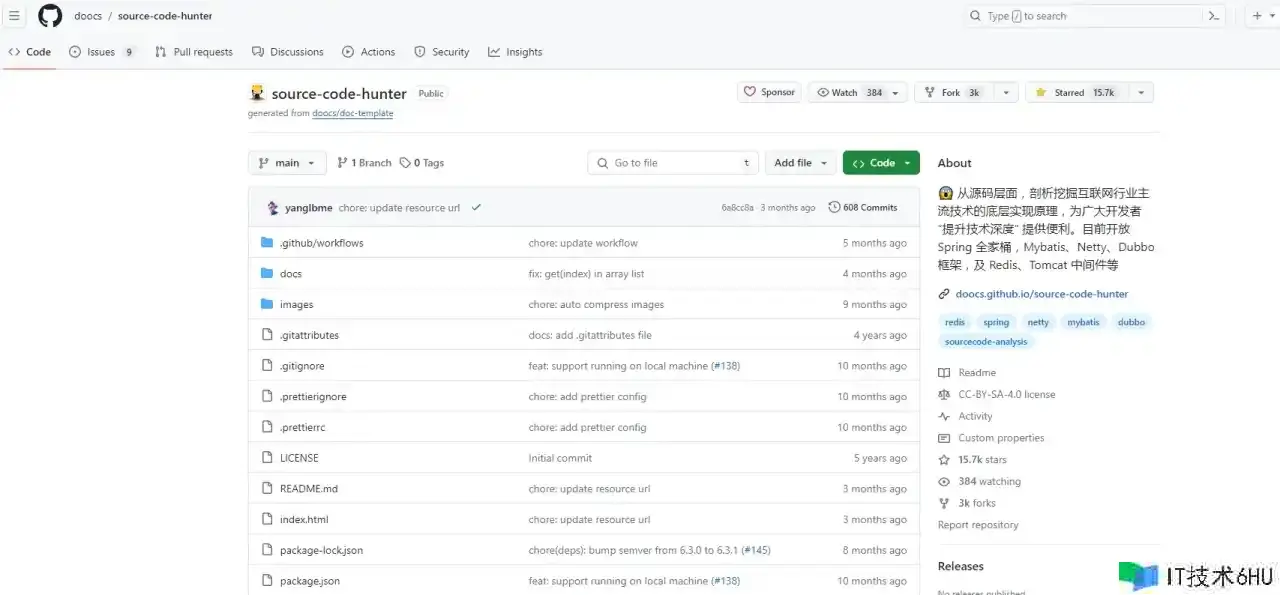The image size is (1280, 595).
Task: Open the .github/workflows folder
Action: tap(321, 243)
